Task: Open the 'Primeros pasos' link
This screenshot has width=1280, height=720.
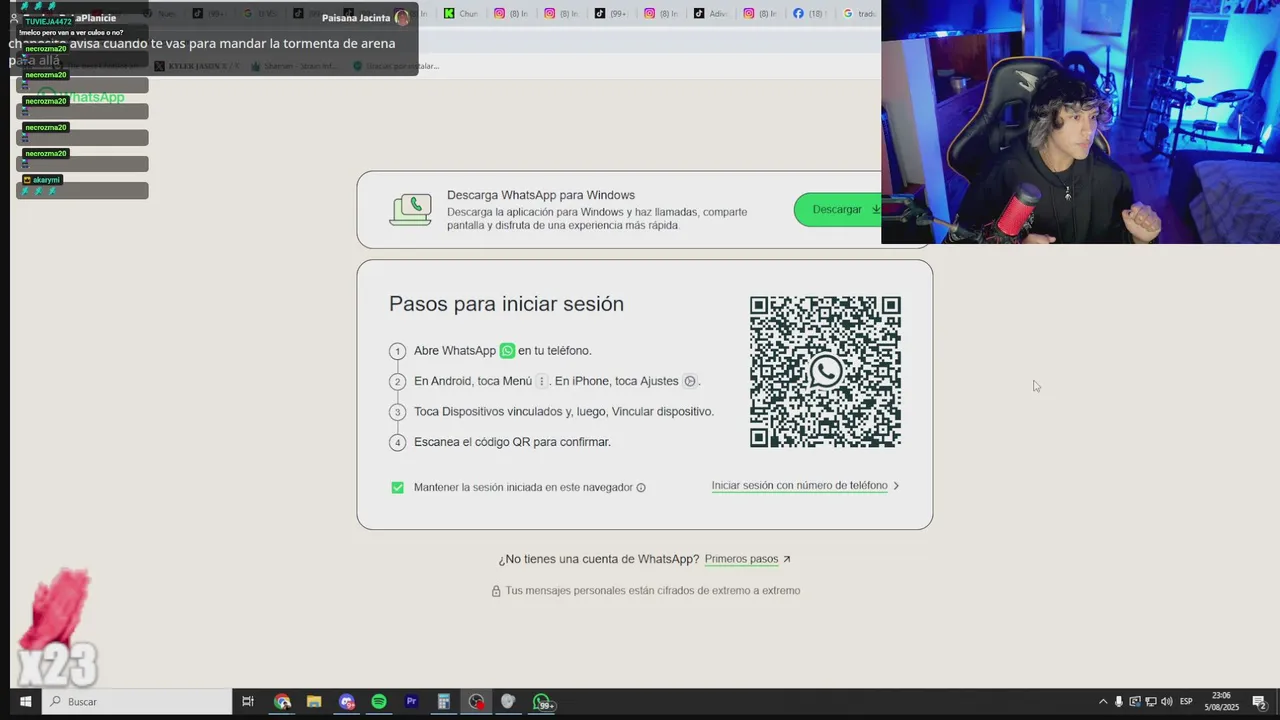Action: click(x=741, y=559)
